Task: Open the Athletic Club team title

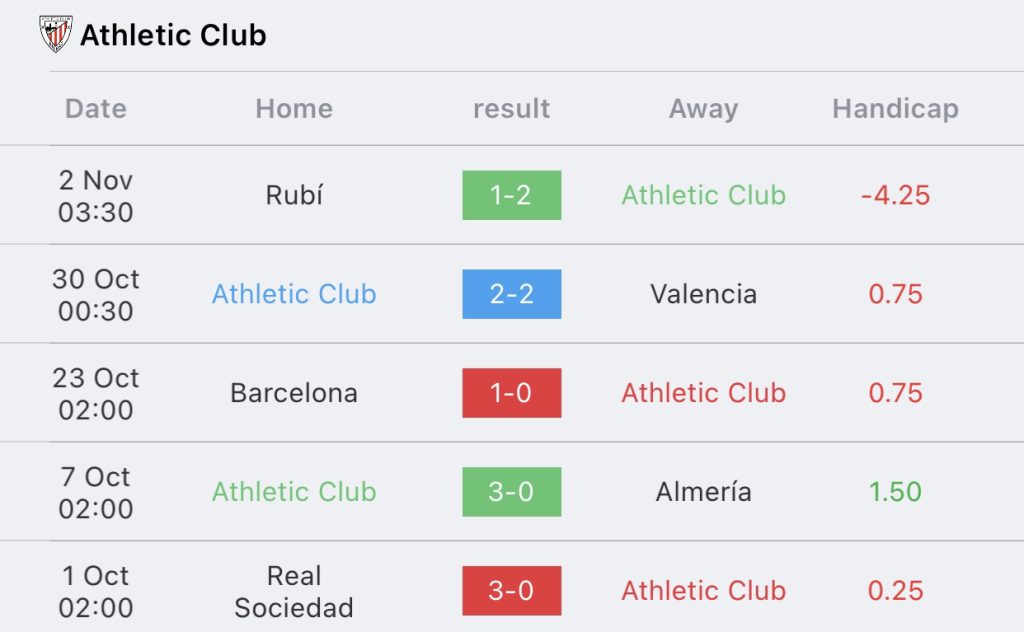Action: click(x=173, y=35)
